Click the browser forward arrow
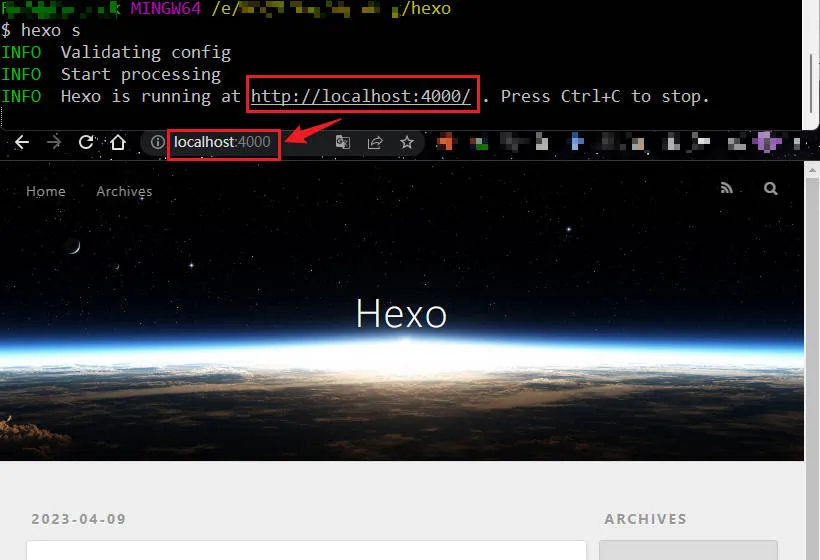The image size is (820, 560). point(54,142)
